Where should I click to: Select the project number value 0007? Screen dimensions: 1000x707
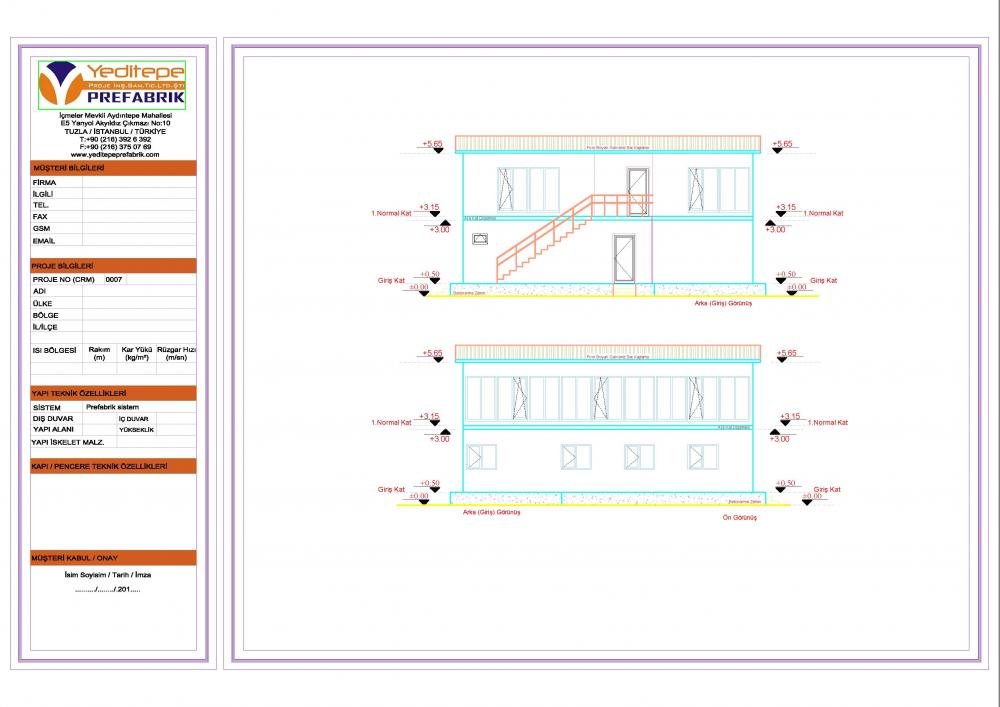point(114,279)
